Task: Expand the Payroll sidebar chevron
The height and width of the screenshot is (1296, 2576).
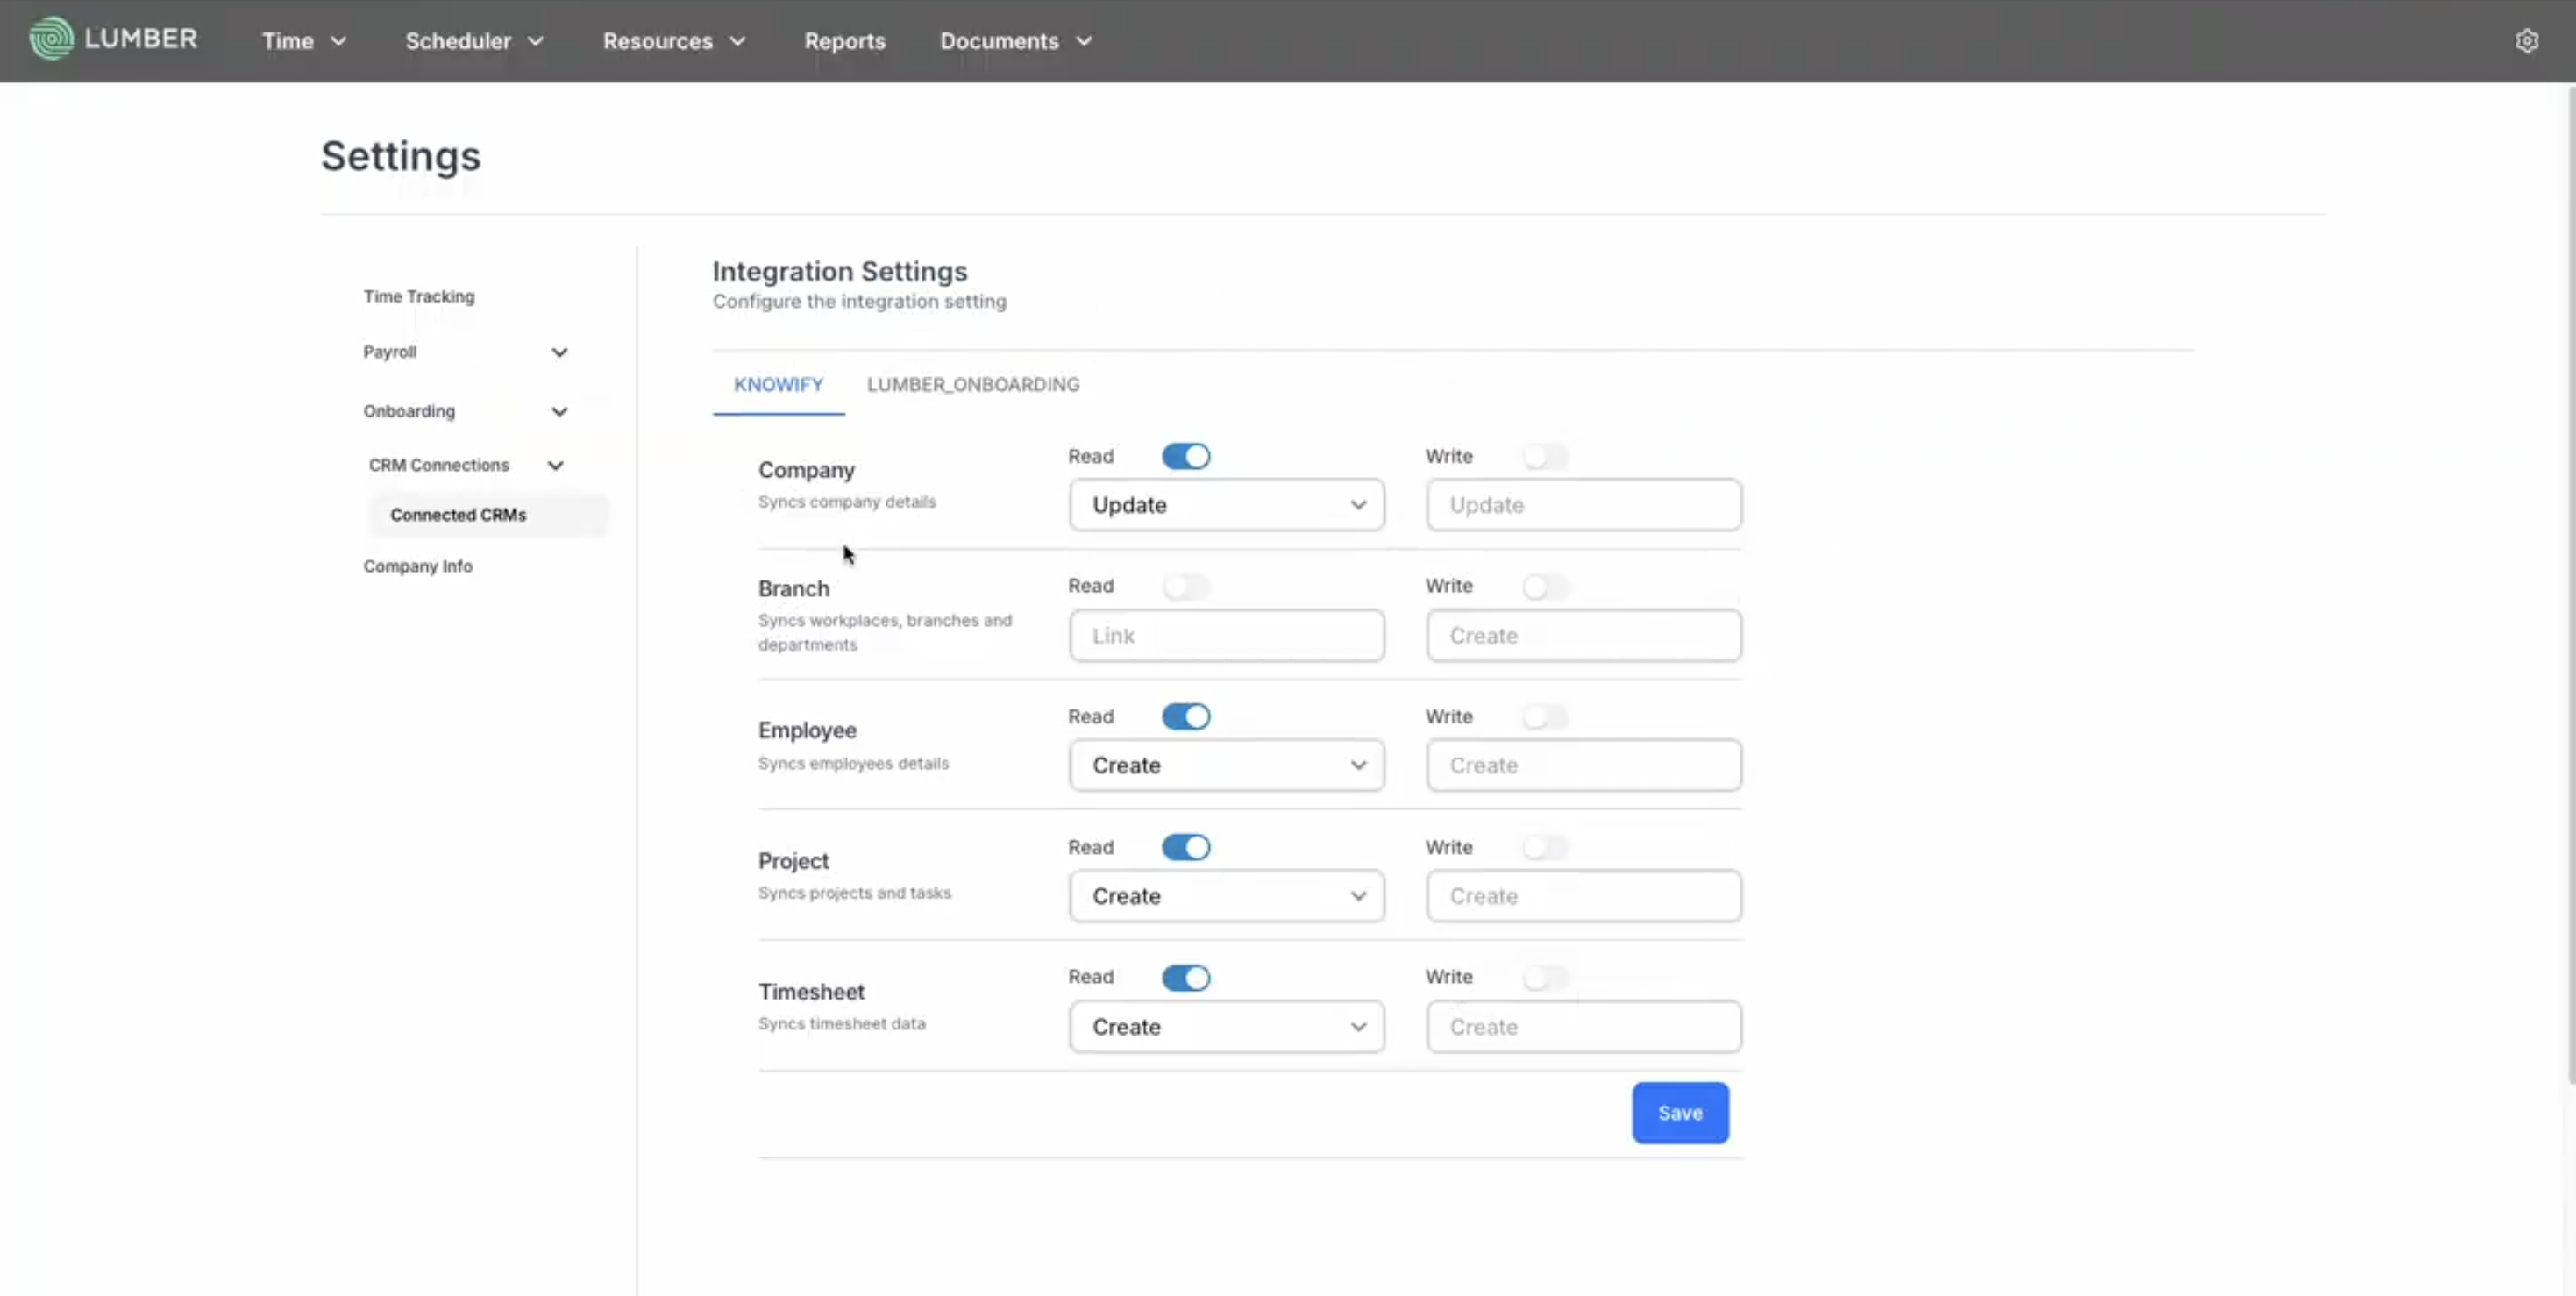Action: [559, 352]
